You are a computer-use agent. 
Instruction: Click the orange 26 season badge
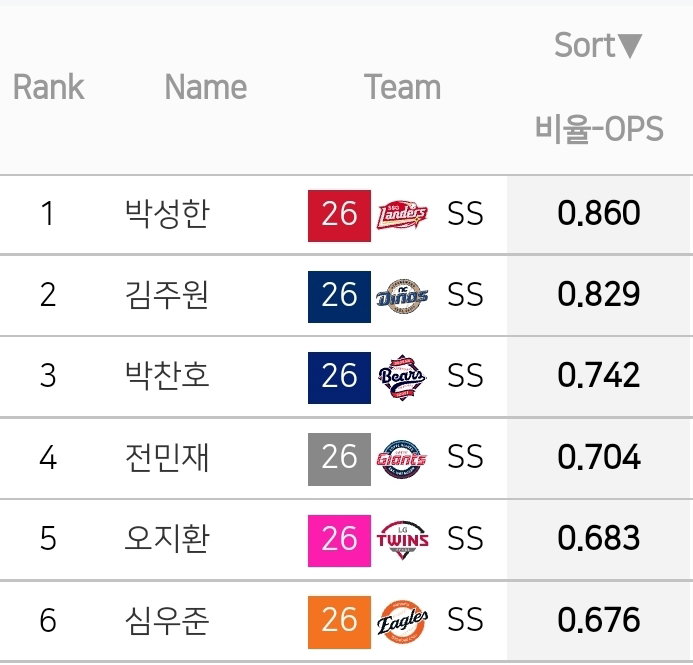click(x=339, y=622)
